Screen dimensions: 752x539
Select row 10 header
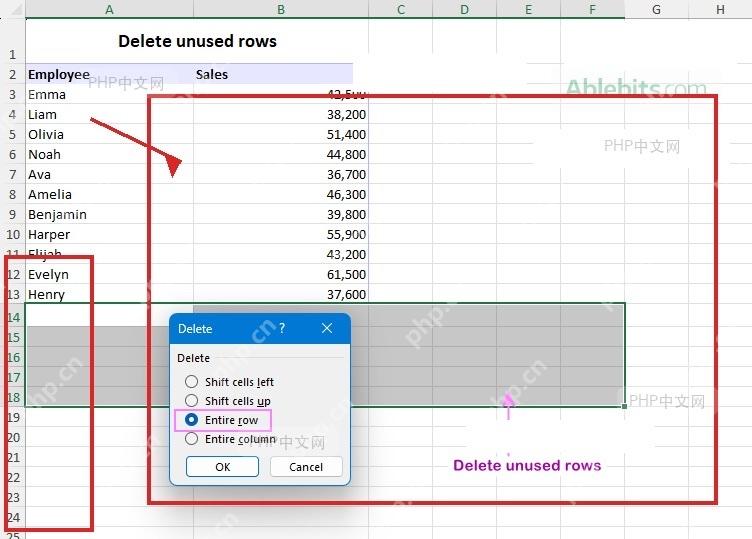(x=12, y=234)
